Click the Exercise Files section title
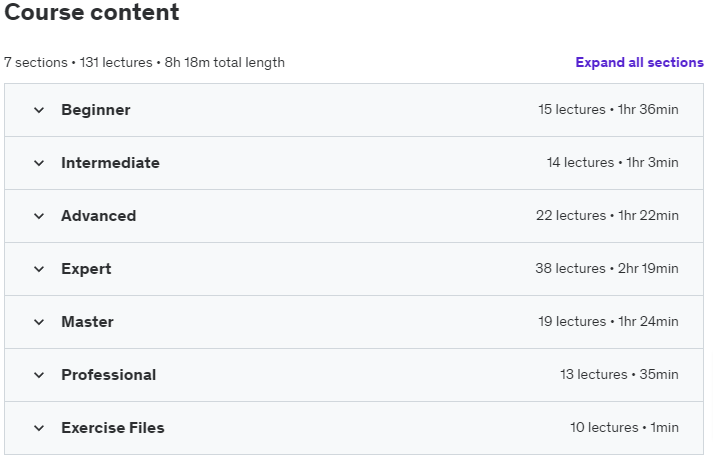 (113, 427)
